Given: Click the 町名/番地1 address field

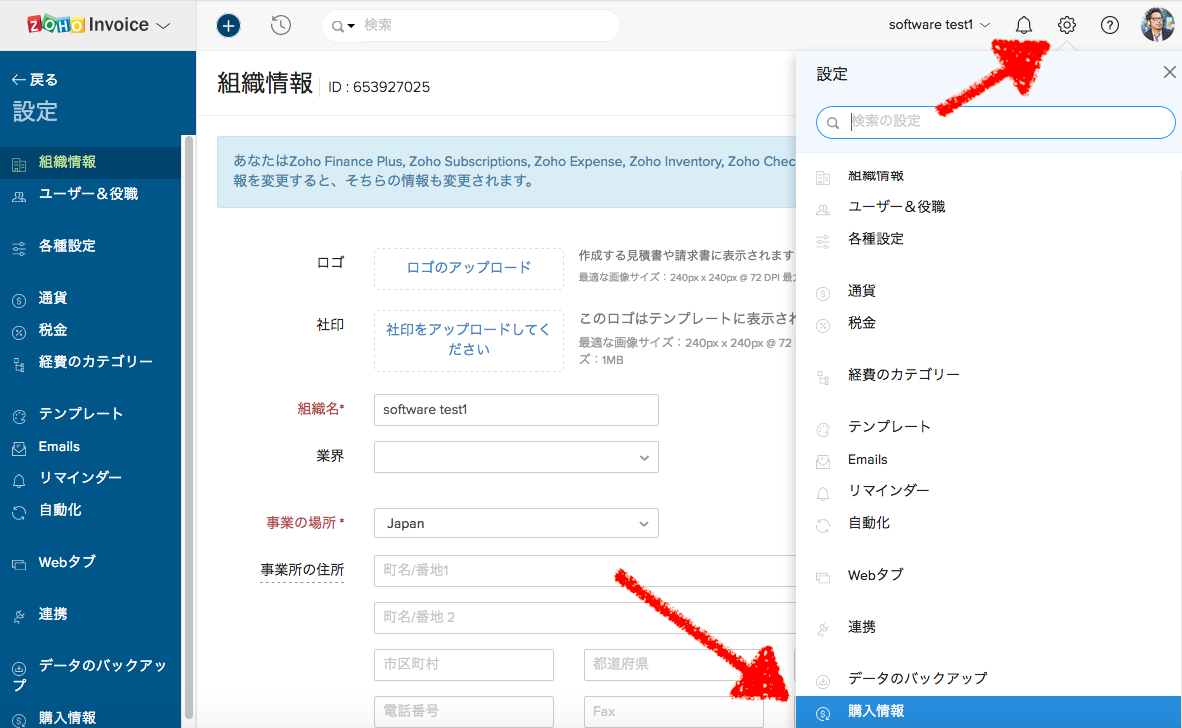Looking at the screenshot, I should (585, 570).
